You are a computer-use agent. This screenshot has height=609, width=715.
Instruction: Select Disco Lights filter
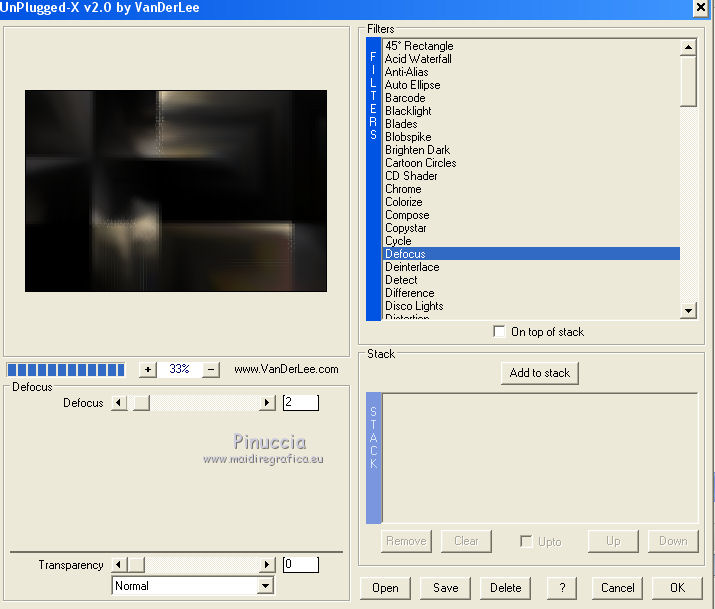[531, 306]
